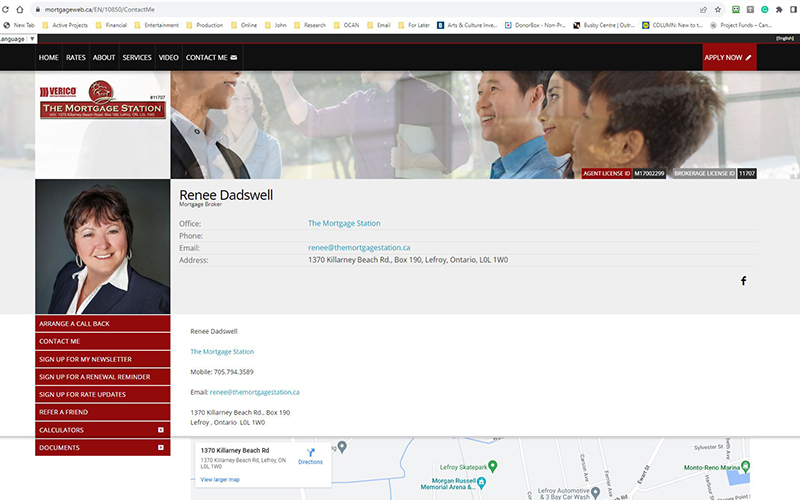800x500 pixels.
Task: Open the Entertainment bookmarks folder
Action: click(x=157, y=25)
